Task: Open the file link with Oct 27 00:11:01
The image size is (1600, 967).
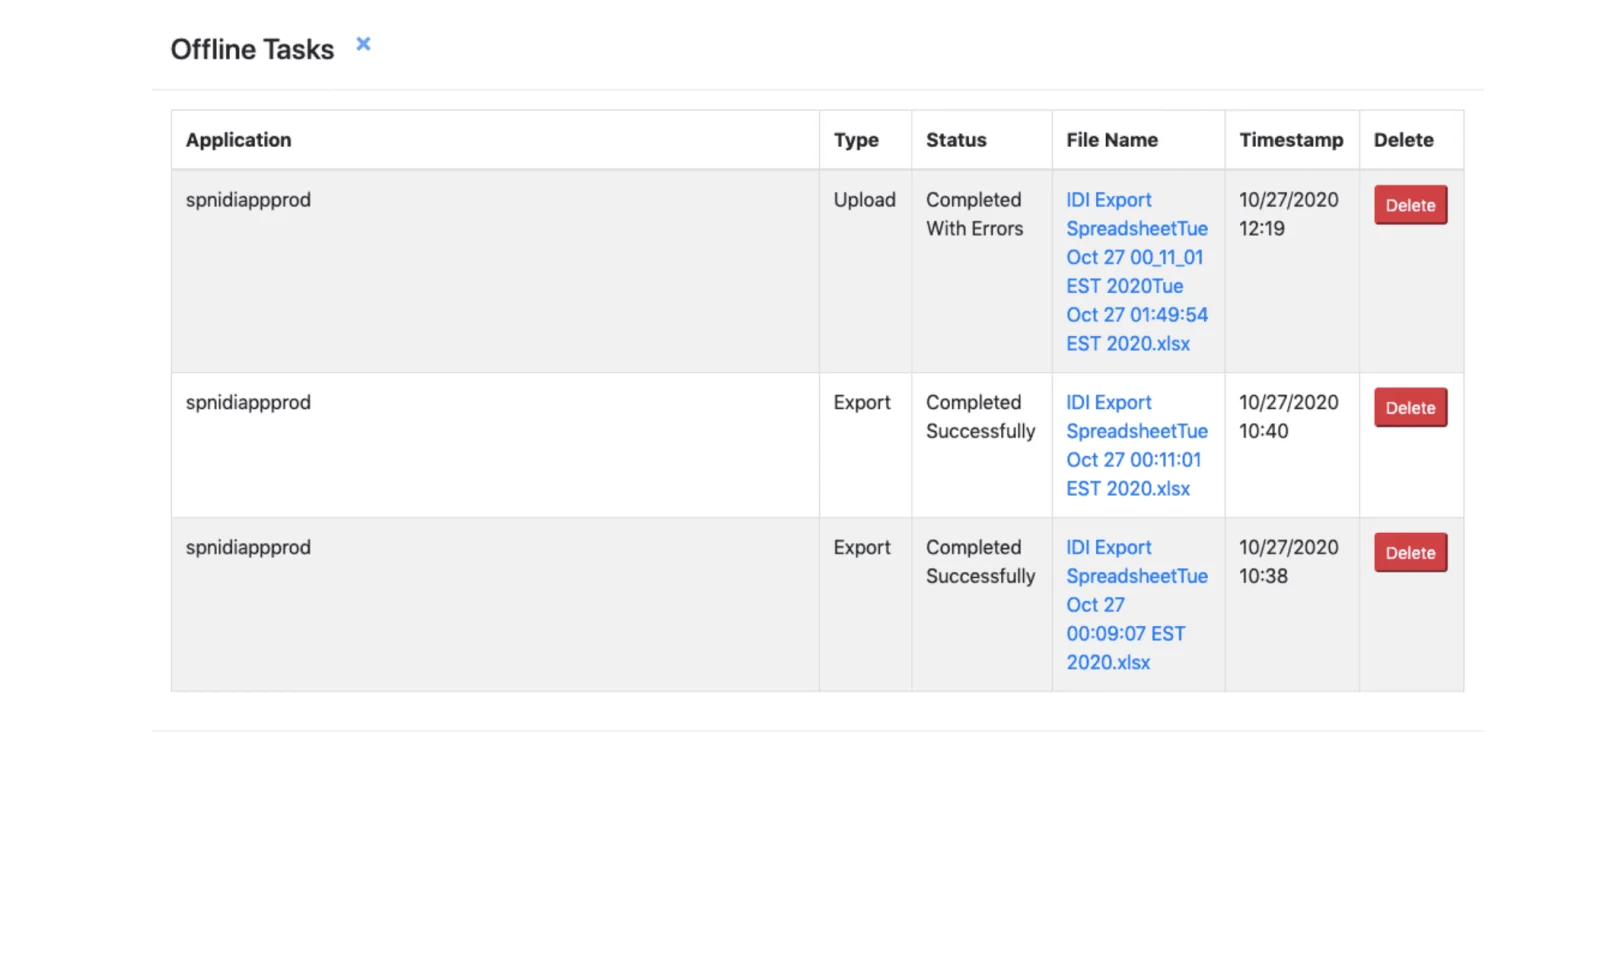Action: click(1137, 445)
